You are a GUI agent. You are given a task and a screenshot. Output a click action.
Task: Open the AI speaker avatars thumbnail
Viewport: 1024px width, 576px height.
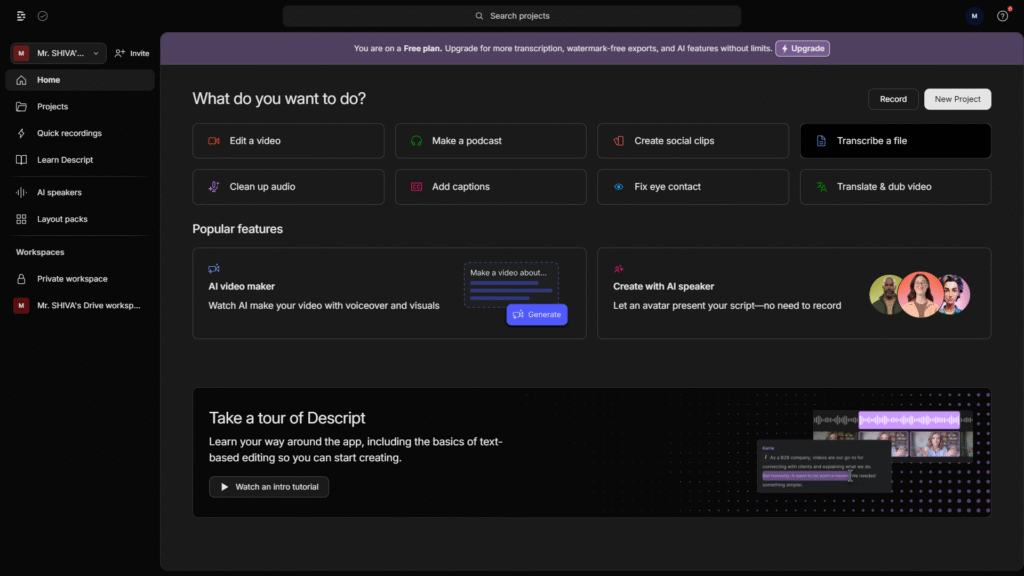click(x=920, y=295)
